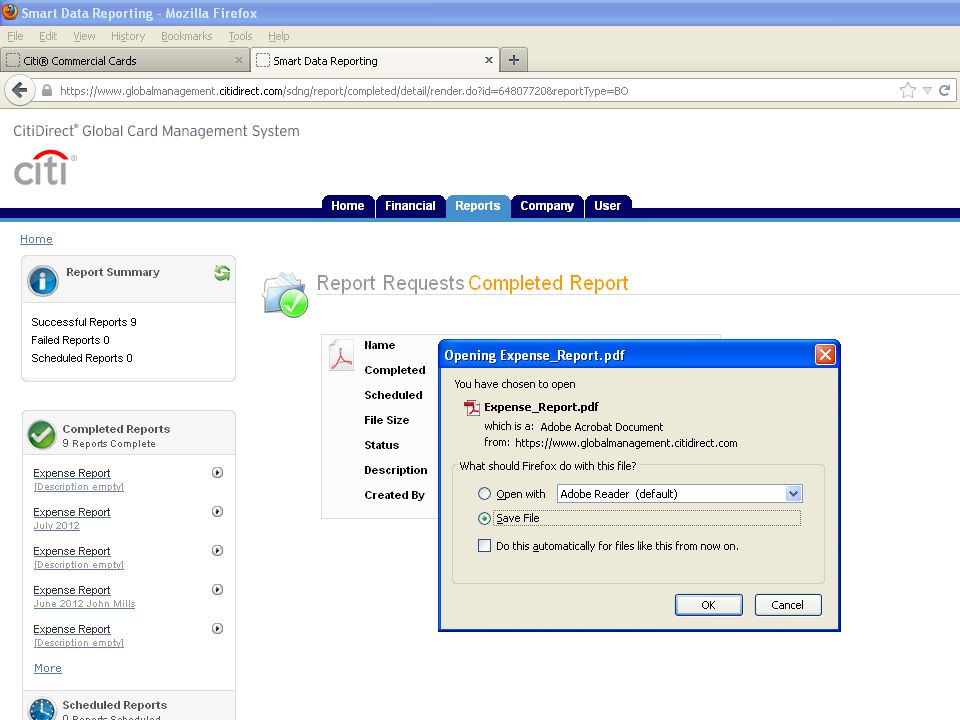Go to the Company navigation tab

(547, 206)
